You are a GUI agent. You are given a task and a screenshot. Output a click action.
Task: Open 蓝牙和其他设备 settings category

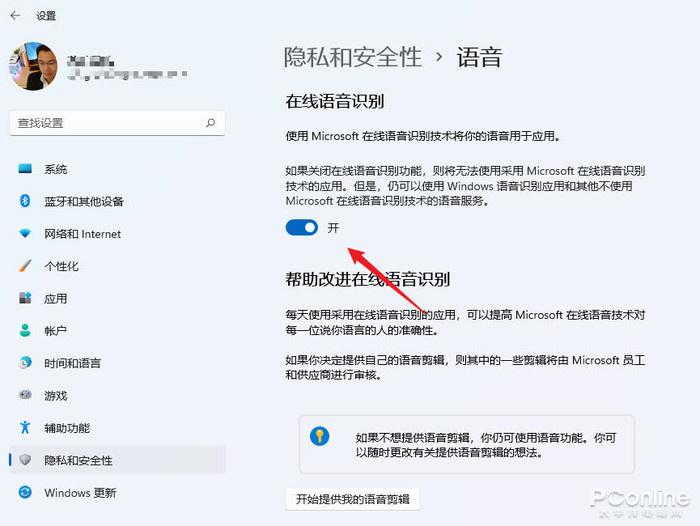pos(117,201)
